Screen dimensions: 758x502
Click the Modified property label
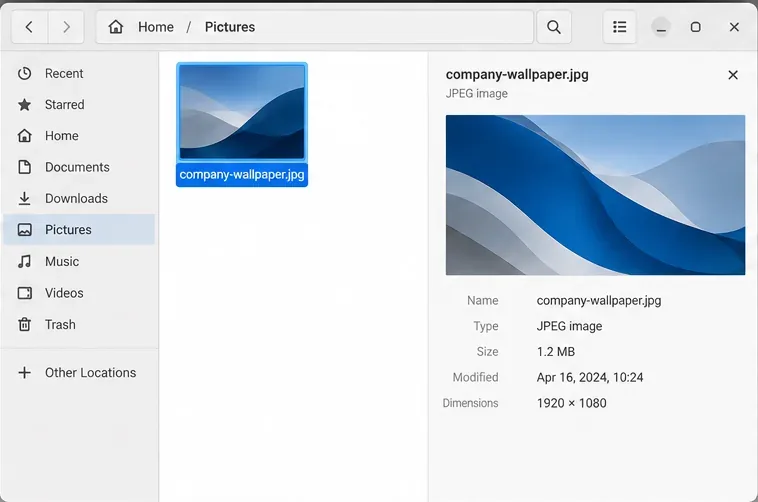point(475,377)
